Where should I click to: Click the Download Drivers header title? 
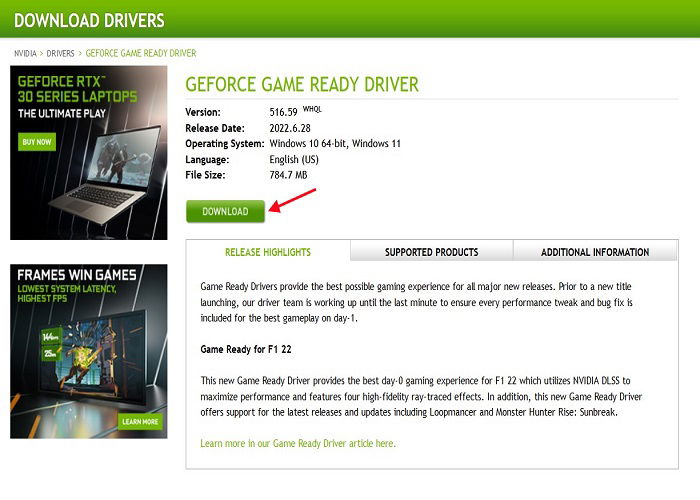[89, 21]
